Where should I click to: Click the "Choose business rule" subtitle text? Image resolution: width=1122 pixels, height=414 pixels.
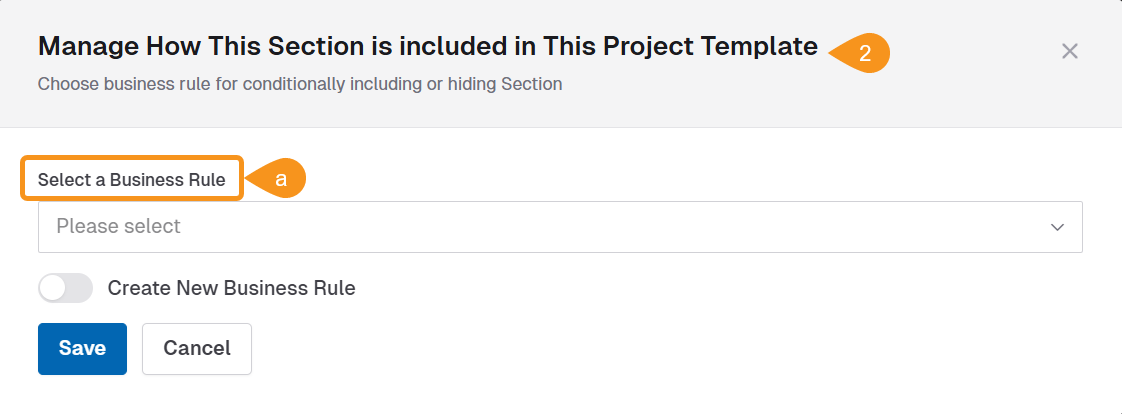point(299,84)
